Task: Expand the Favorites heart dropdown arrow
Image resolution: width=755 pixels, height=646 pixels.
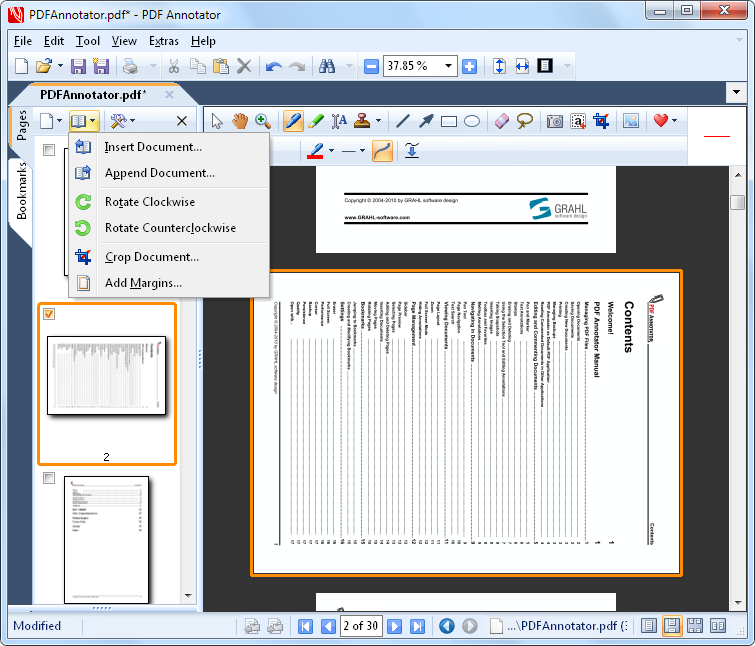Action: click(675, 121)
